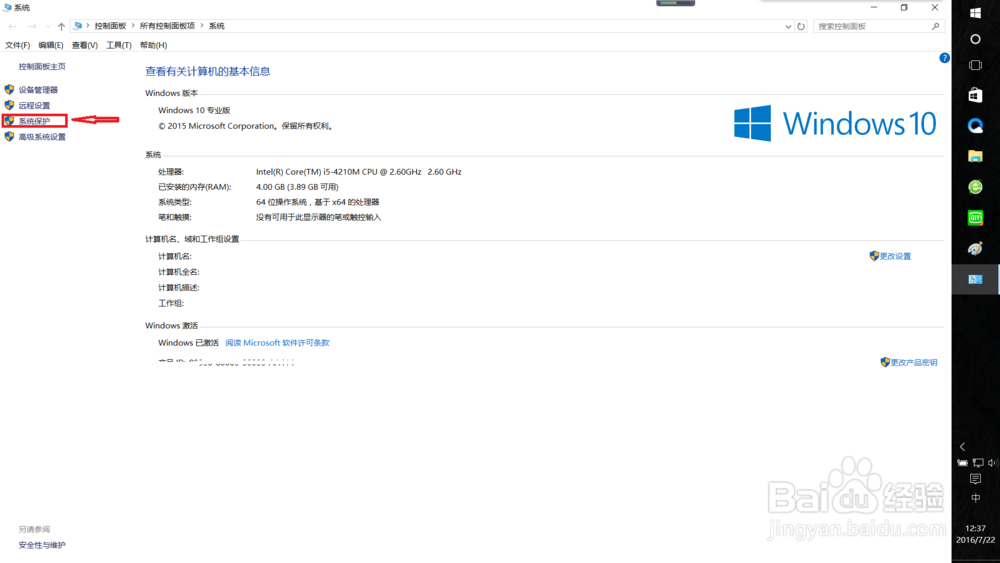This screenshot has width=1000, height=563.
Task: Open the address bar history dropdown
Action: [788, 27]
